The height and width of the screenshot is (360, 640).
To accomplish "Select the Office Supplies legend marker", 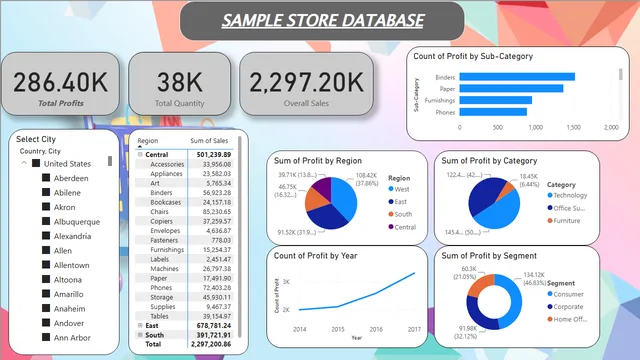I will point(550,208).
